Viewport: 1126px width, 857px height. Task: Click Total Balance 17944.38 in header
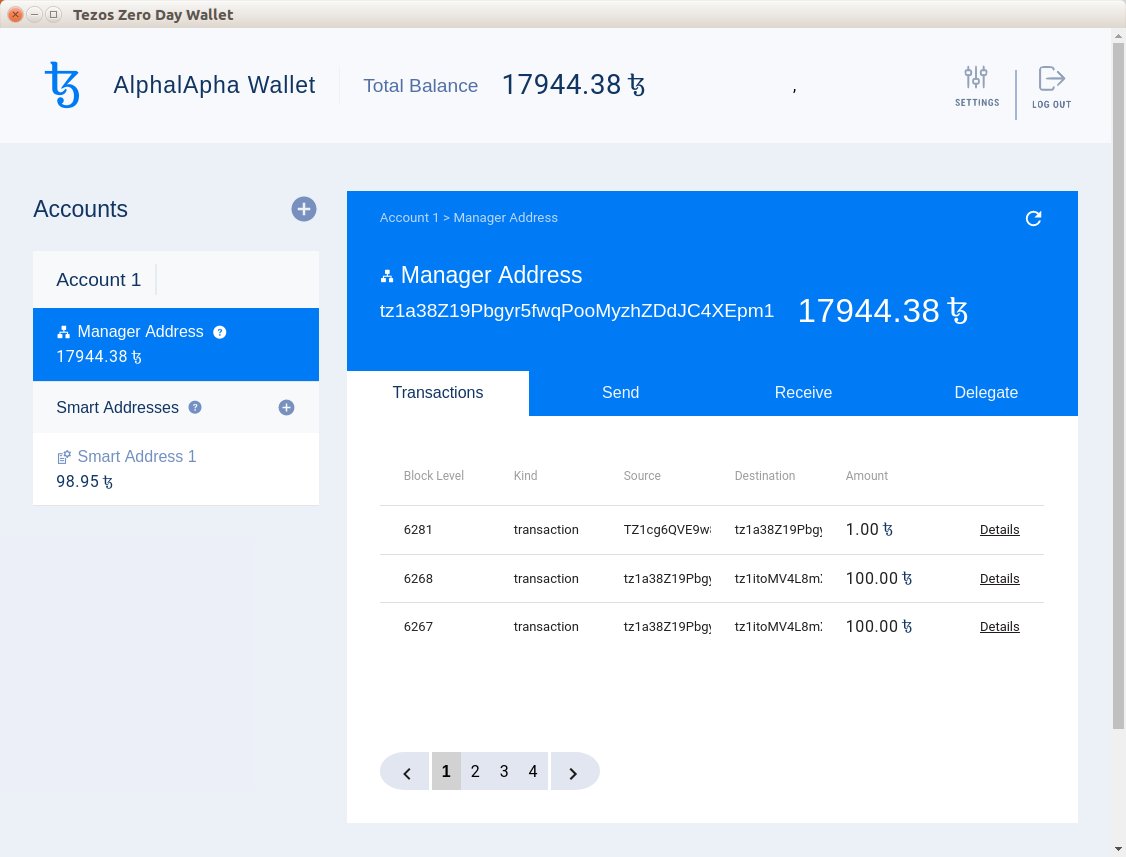click(x=573, y=85)
